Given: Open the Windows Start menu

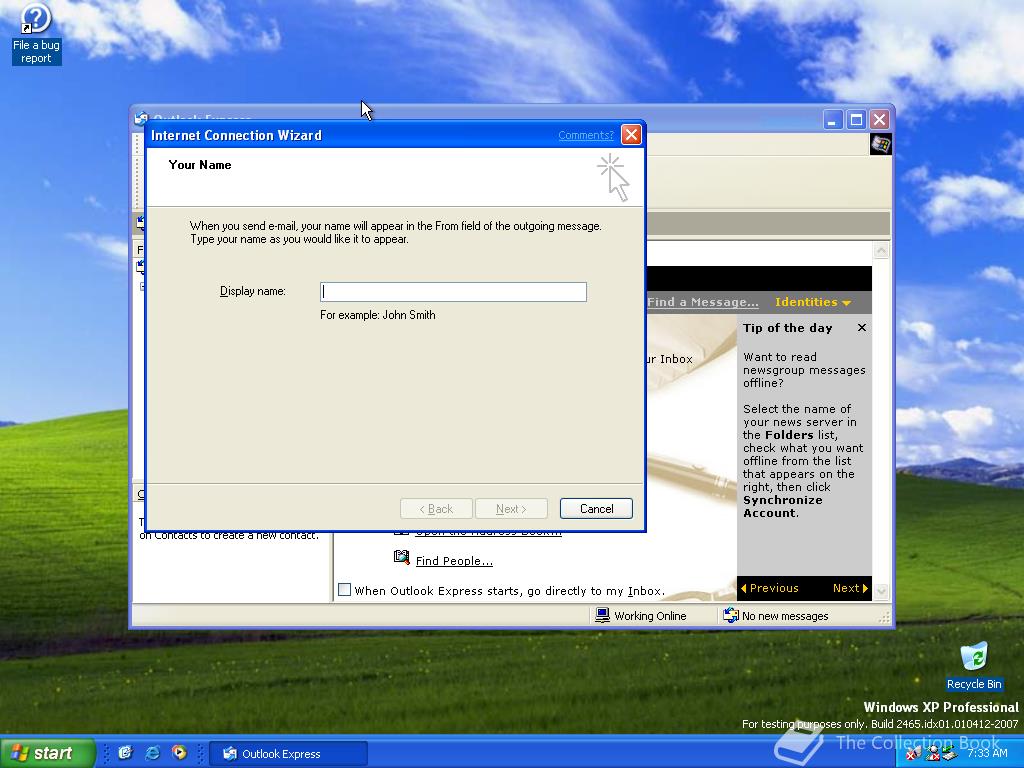Looking at the screenshot, I should pyautogui.click(x=47, y=753).
